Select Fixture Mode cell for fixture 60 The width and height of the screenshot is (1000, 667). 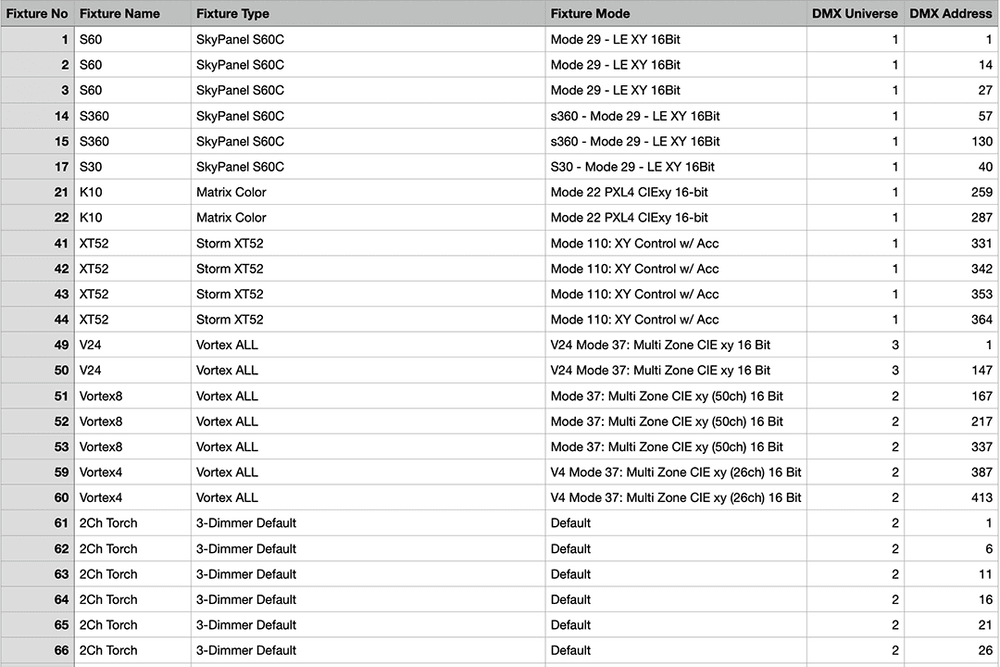pyautogui.click(x=676, y=497)
